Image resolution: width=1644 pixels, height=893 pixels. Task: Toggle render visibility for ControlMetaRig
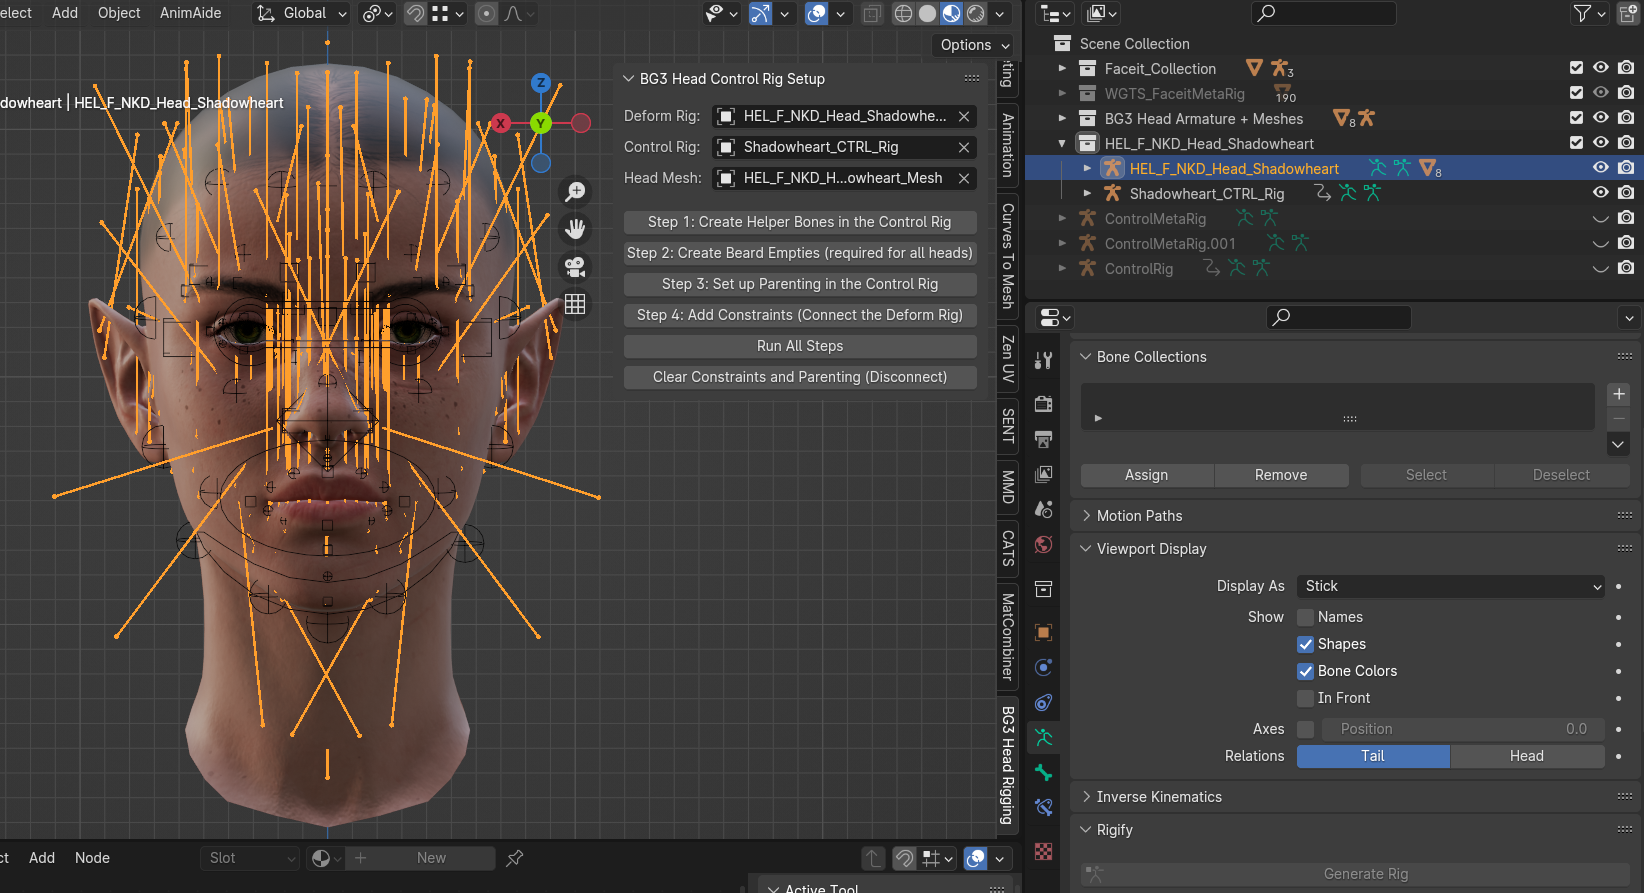(1626, 218)
